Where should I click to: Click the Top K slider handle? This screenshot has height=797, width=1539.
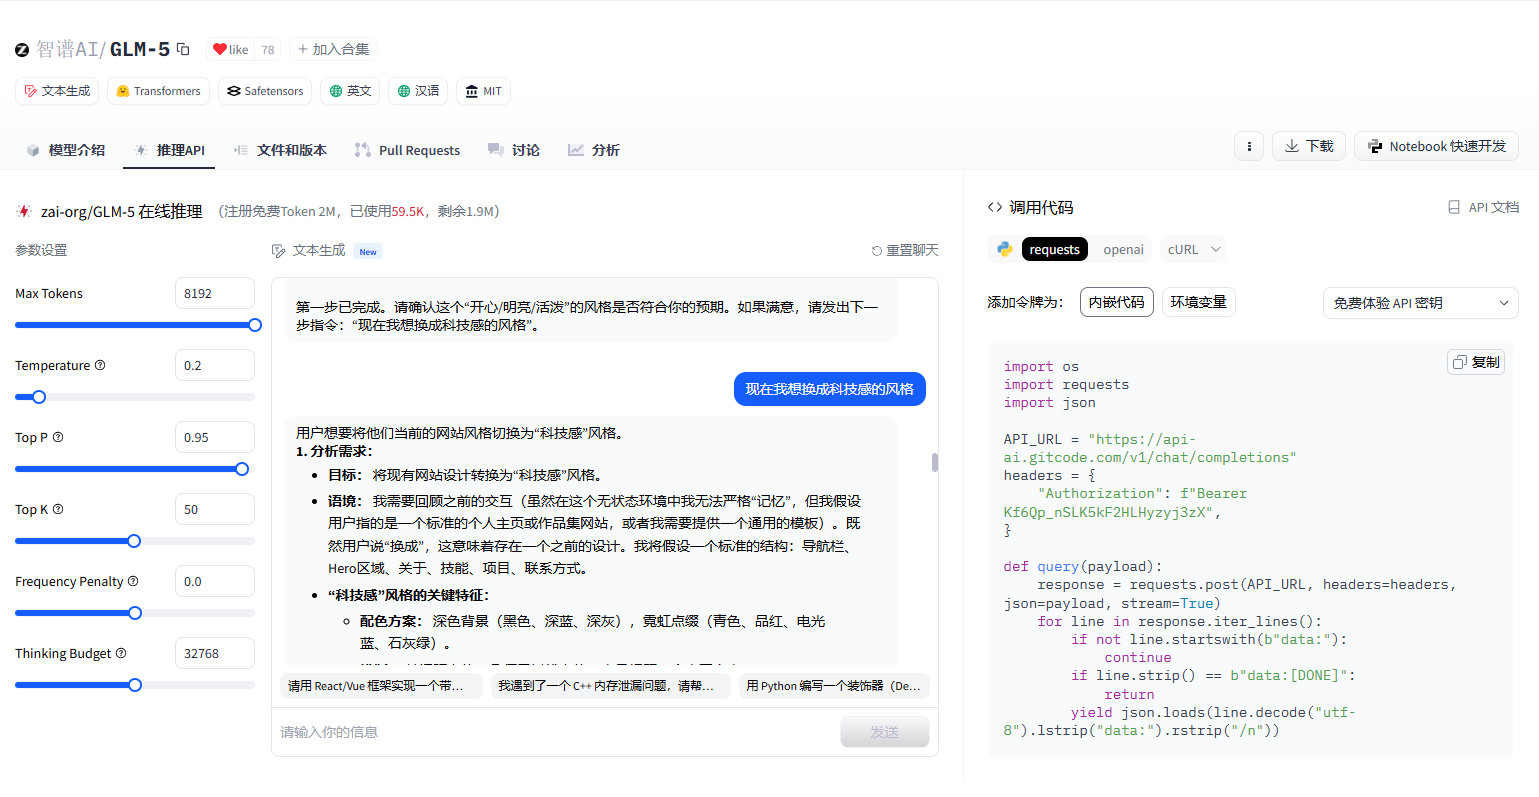coord(134,541)
